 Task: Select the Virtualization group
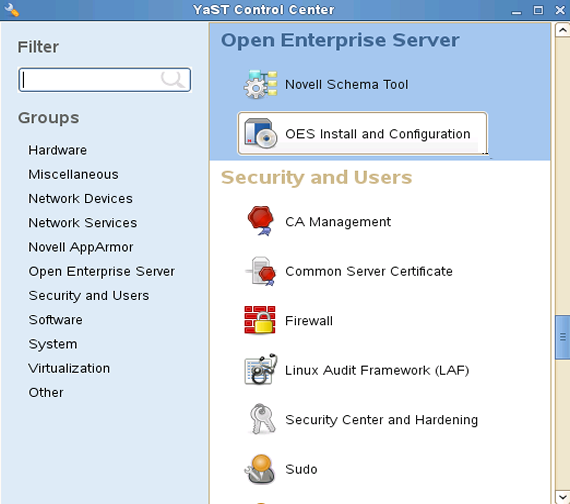pos(69,368)
